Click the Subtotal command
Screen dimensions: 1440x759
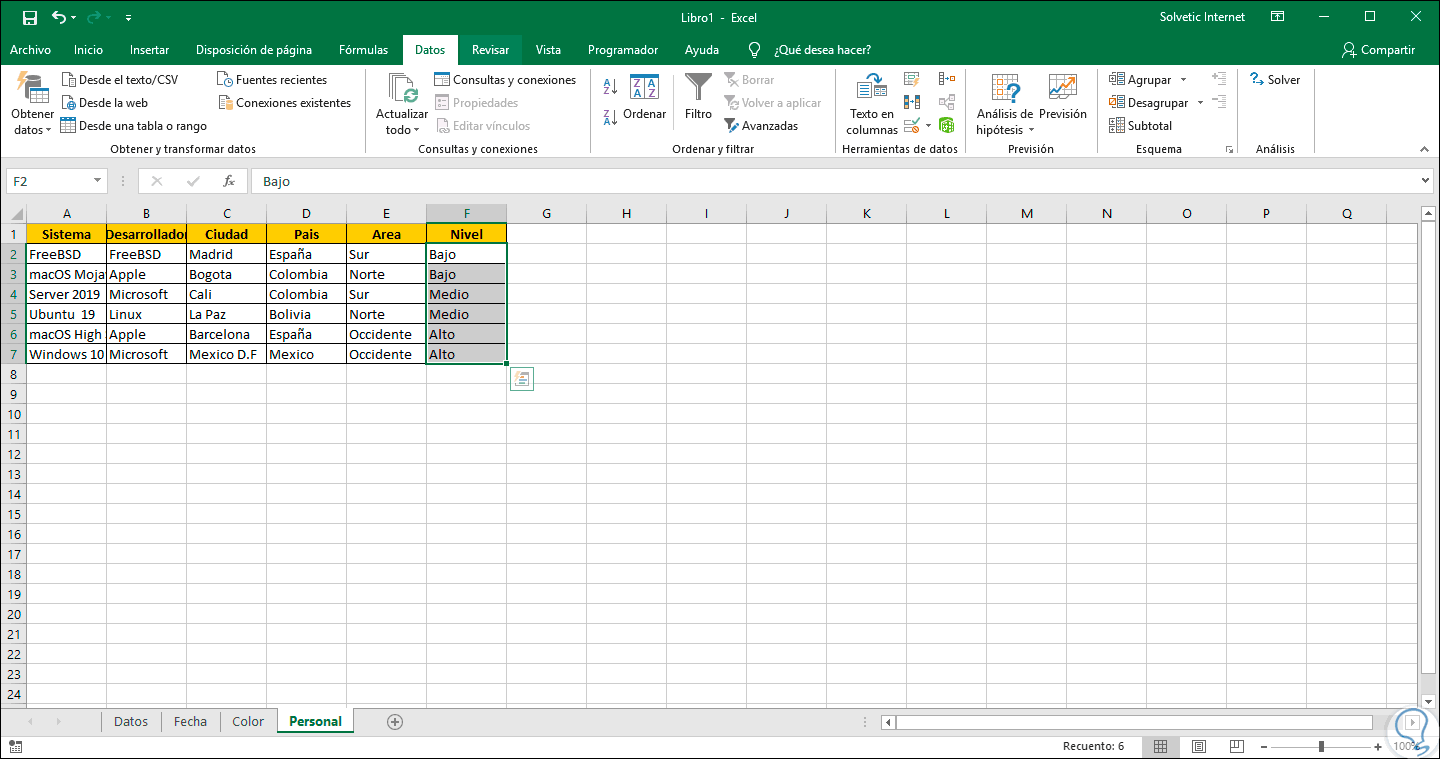[x=1140, y=126]
